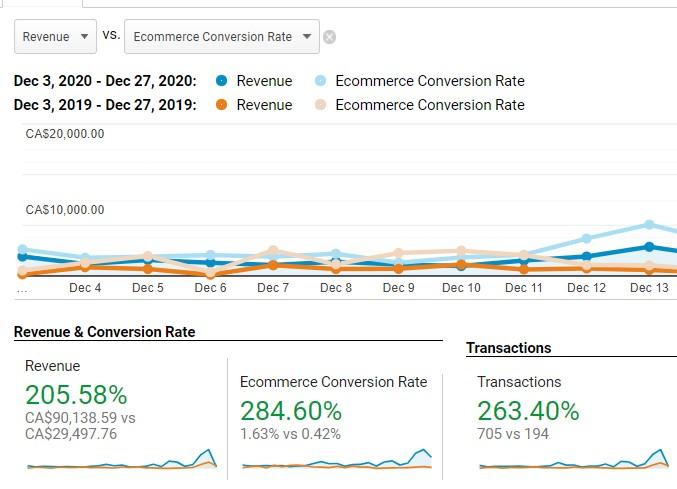Click the Dec 9 date axis label

pyautogui.click(x=398, y=288)
